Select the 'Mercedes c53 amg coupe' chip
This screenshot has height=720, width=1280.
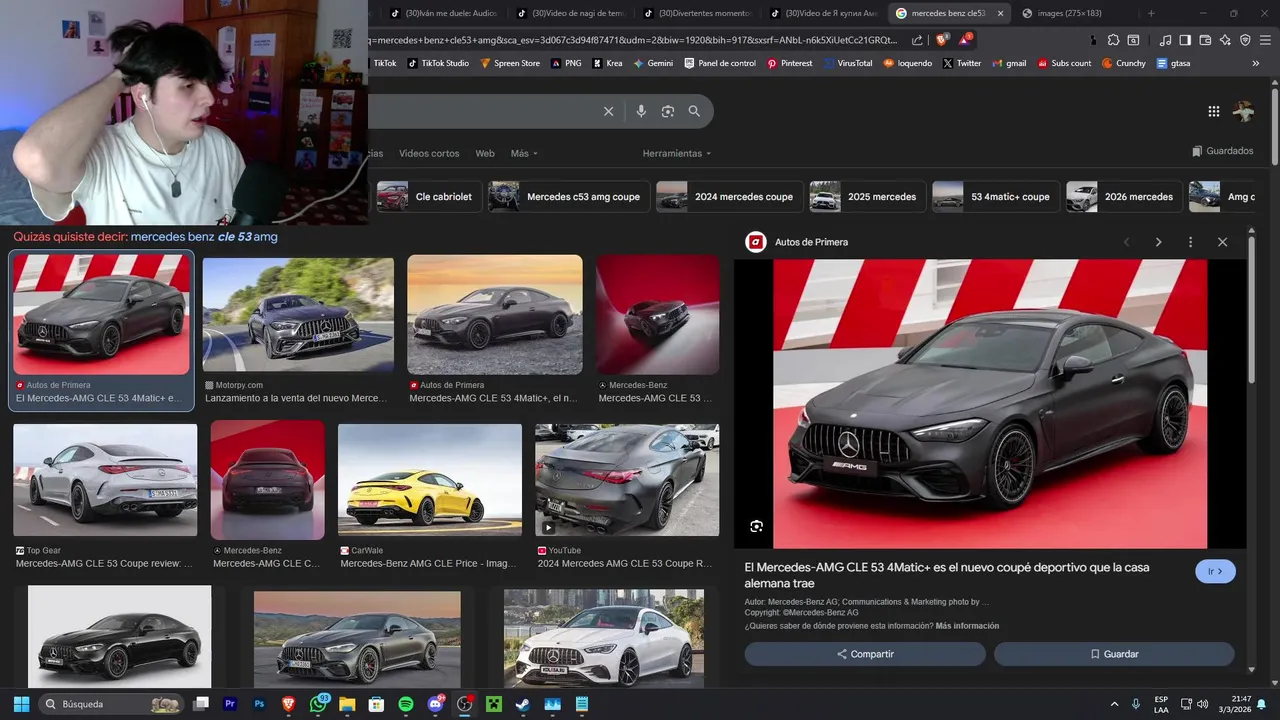pos(569,197)
